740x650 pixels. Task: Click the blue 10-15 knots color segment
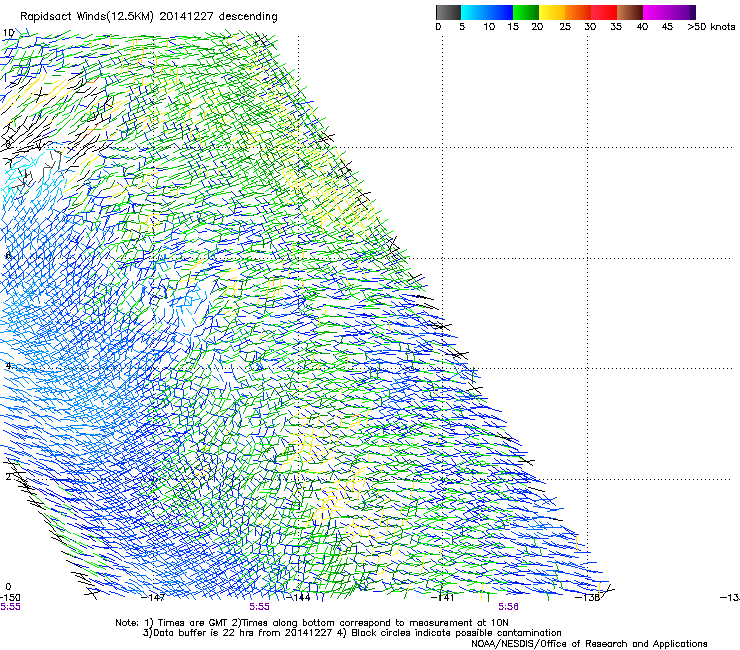[500, 12]
